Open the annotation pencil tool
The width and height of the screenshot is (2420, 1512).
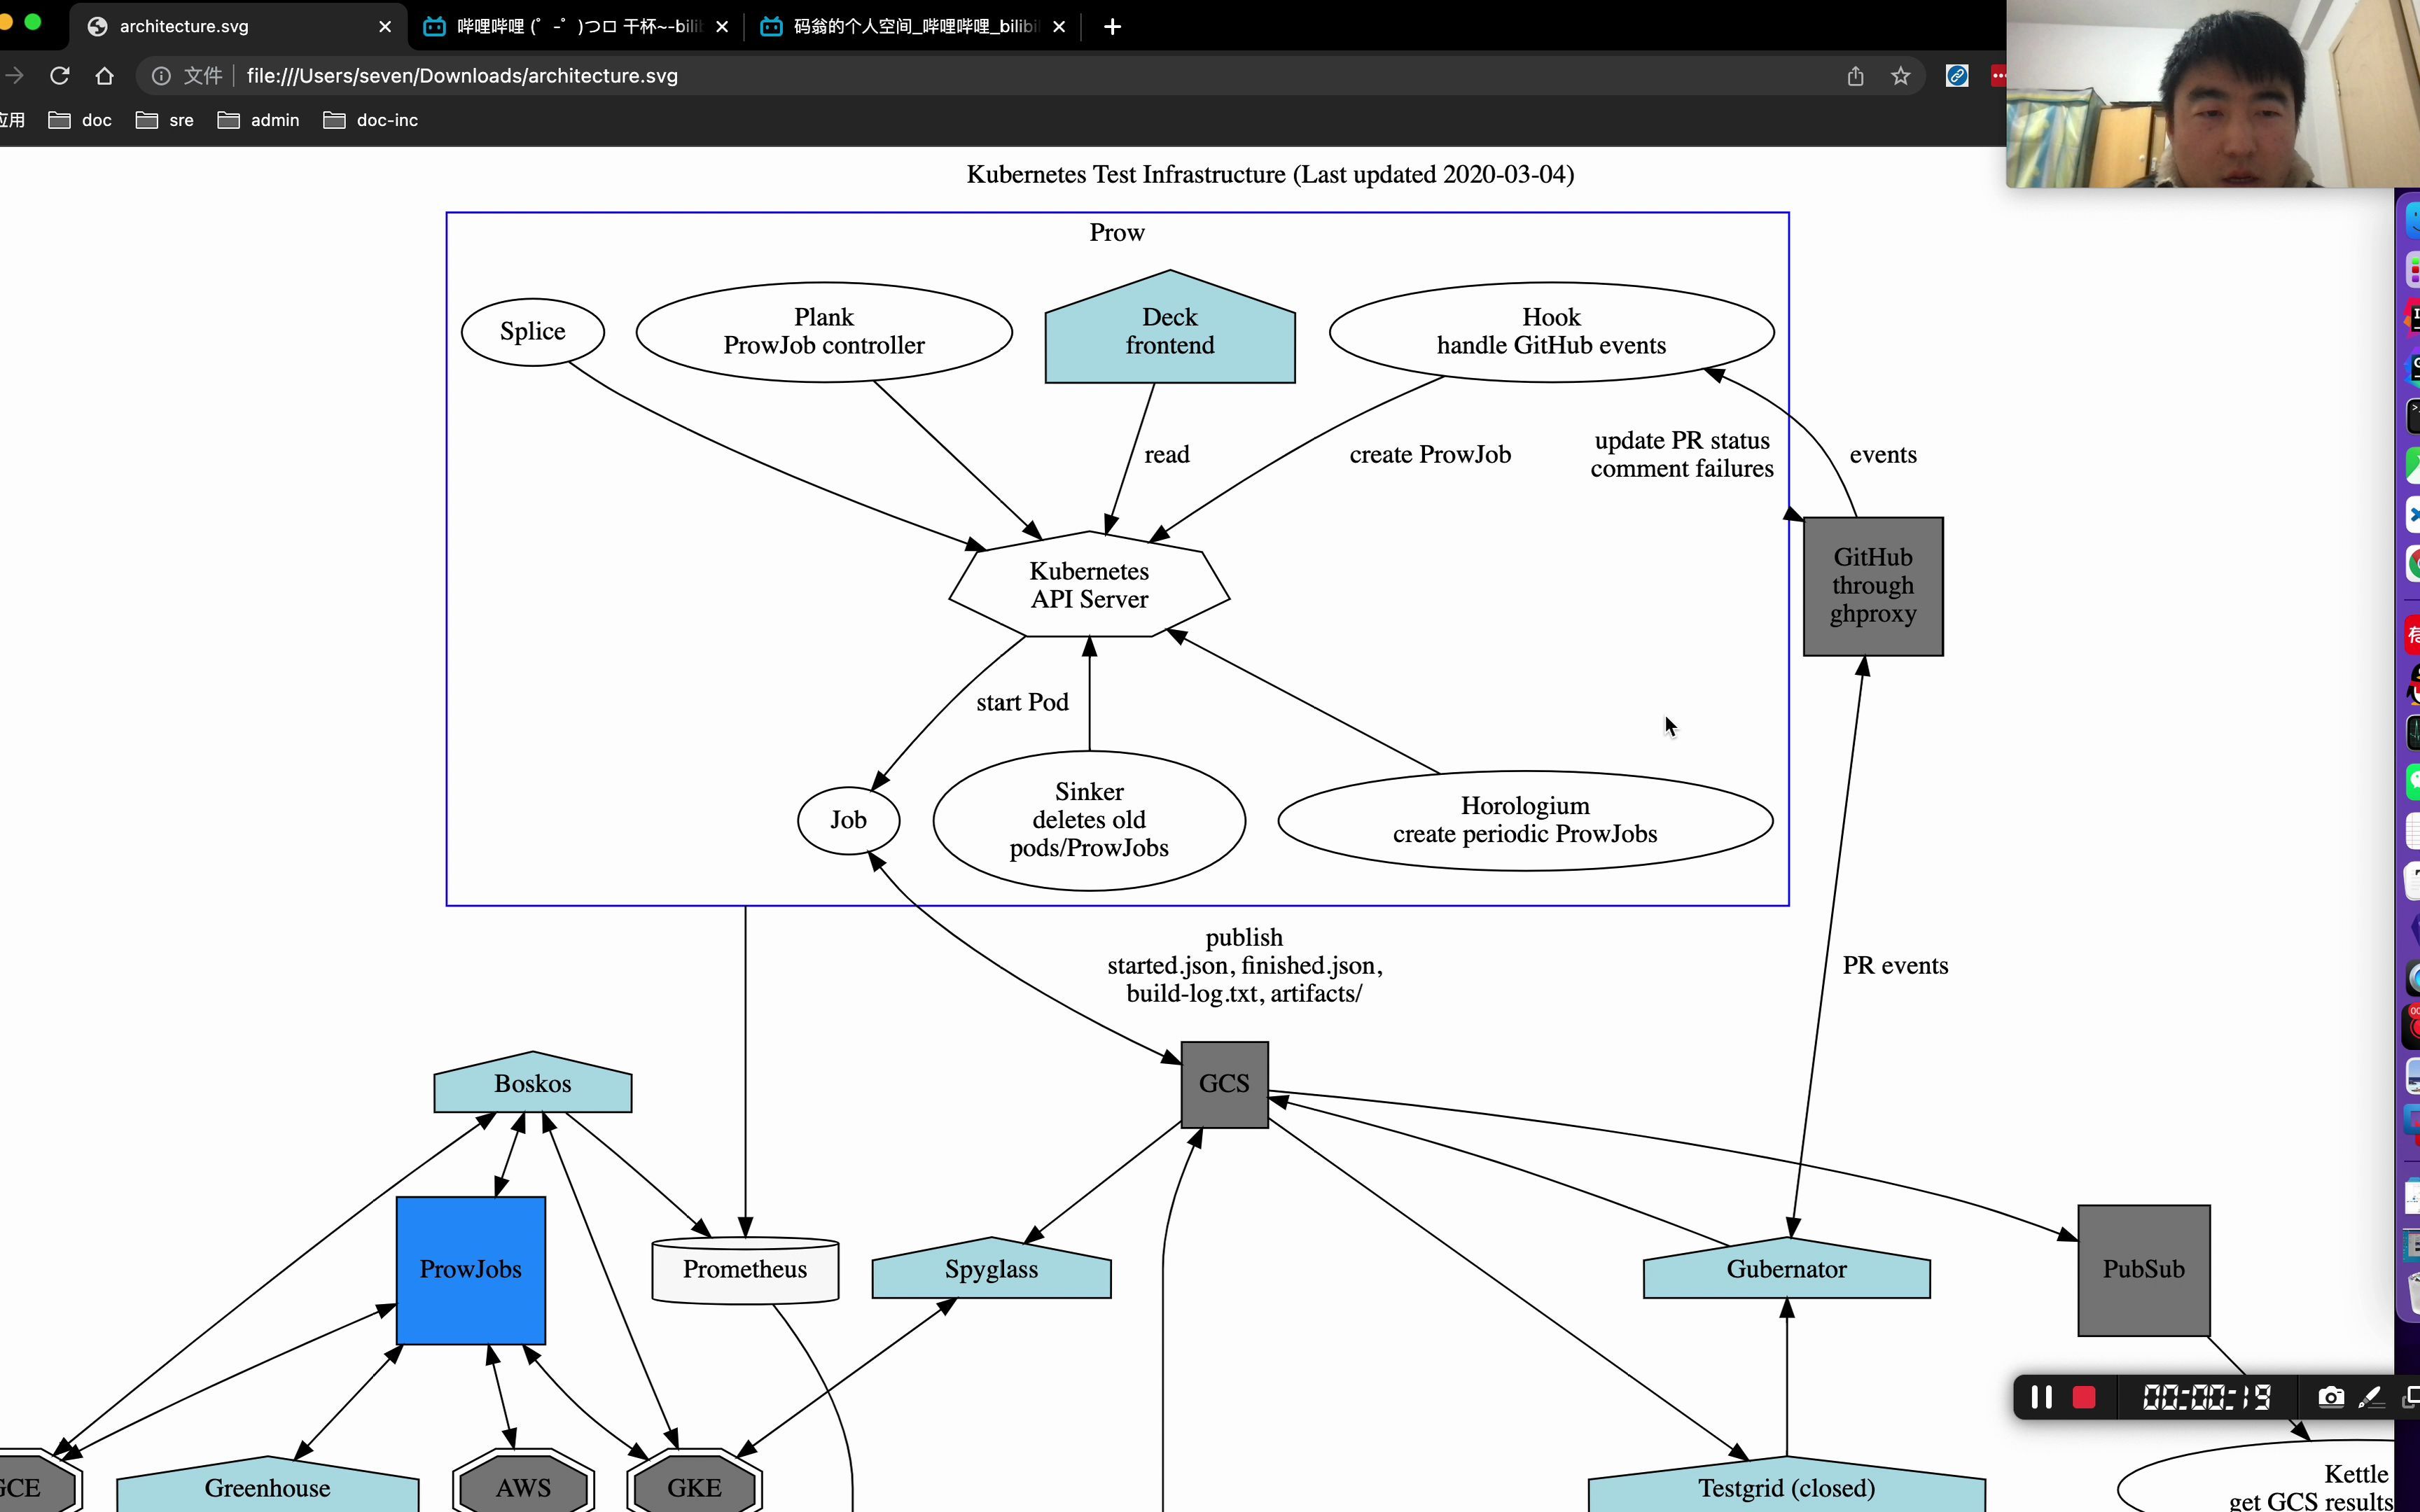pos(2370,1397)
